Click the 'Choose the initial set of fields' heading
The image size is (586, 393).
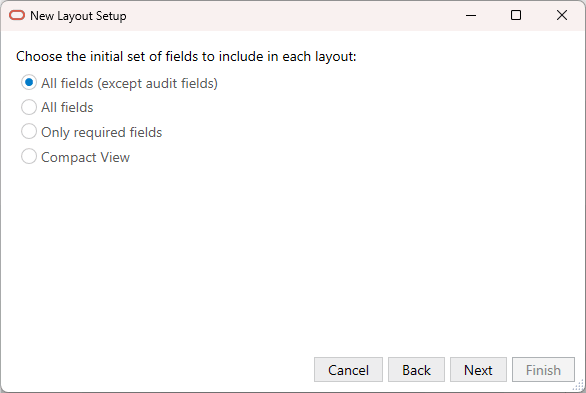click(x=186, y=56)
